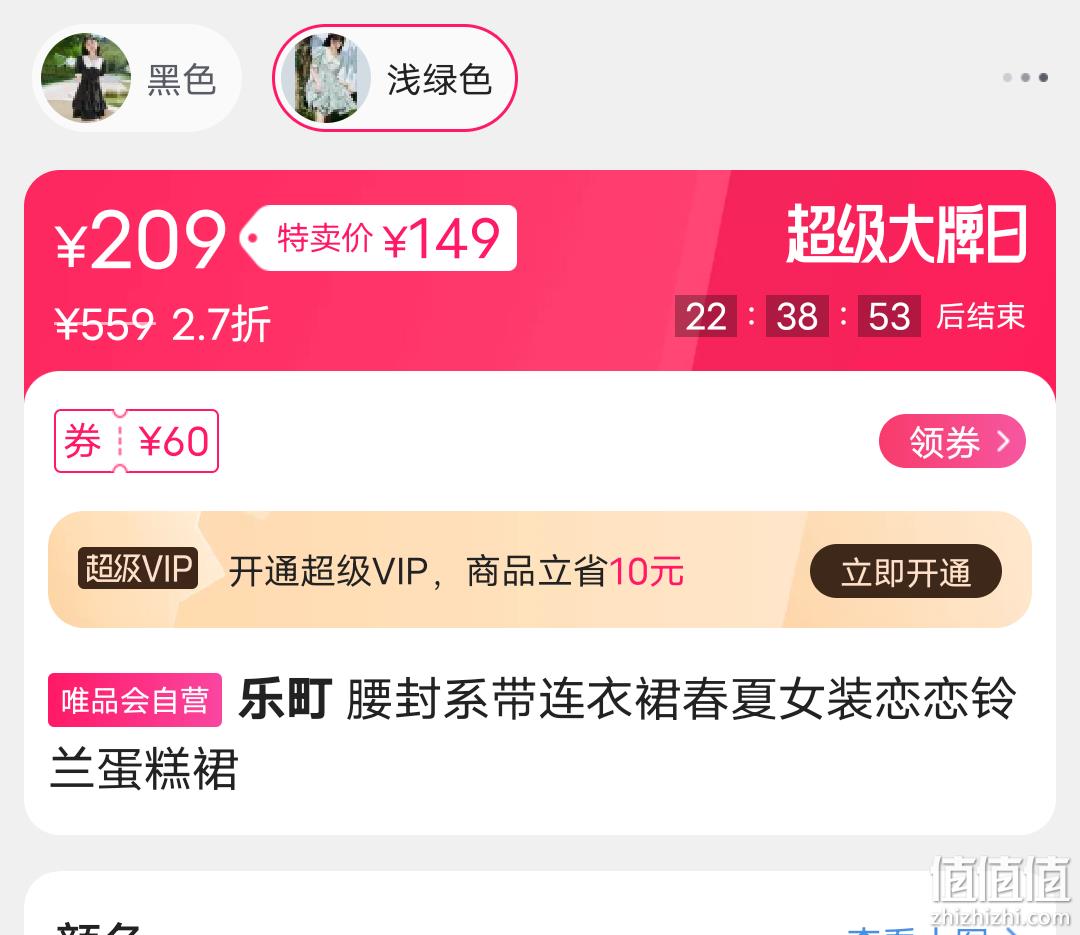Tap the 乐町 brand name

pos(285,699)
